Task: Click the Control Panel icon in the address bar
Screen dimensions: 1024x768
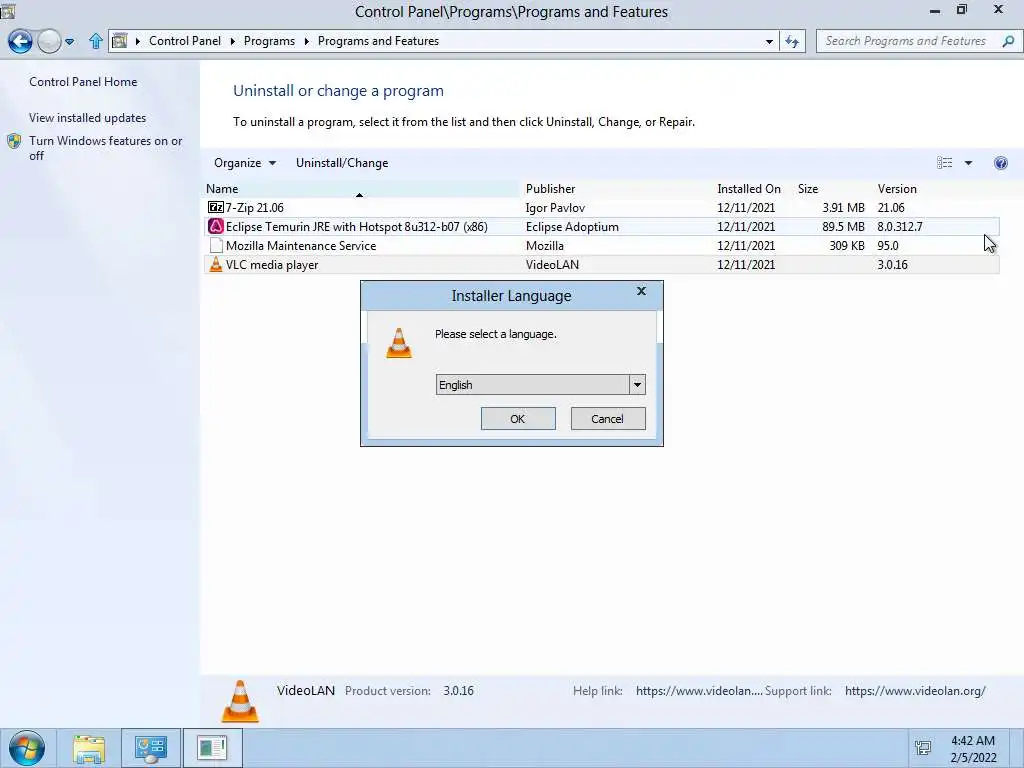Action: click(120, 41)
